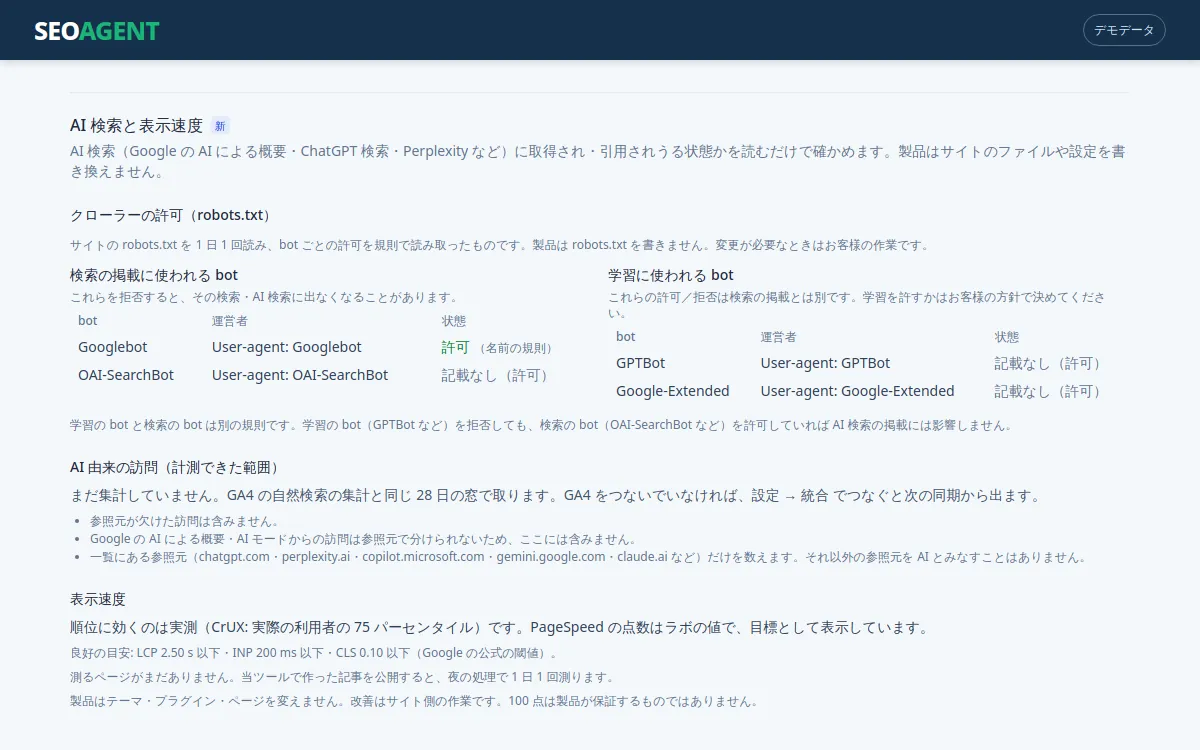Image resolution: width=1200 pixels, height=750 pixels.
Task: Select the クローラーの許可（robots.txt）heading
Action: [171, 215]
